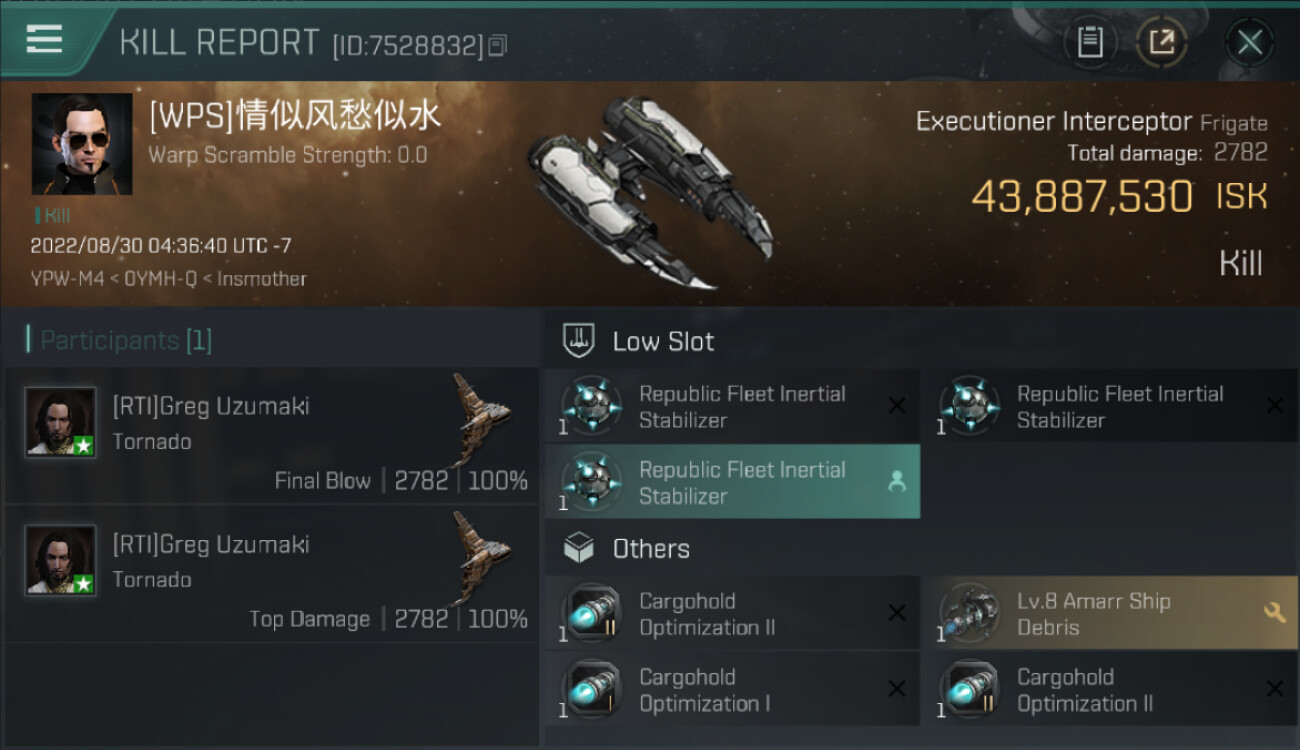The width and height of the screenshot is (1300, 750).
Task: Click the Final Blow attacker portrait
Action: (61, 422)
